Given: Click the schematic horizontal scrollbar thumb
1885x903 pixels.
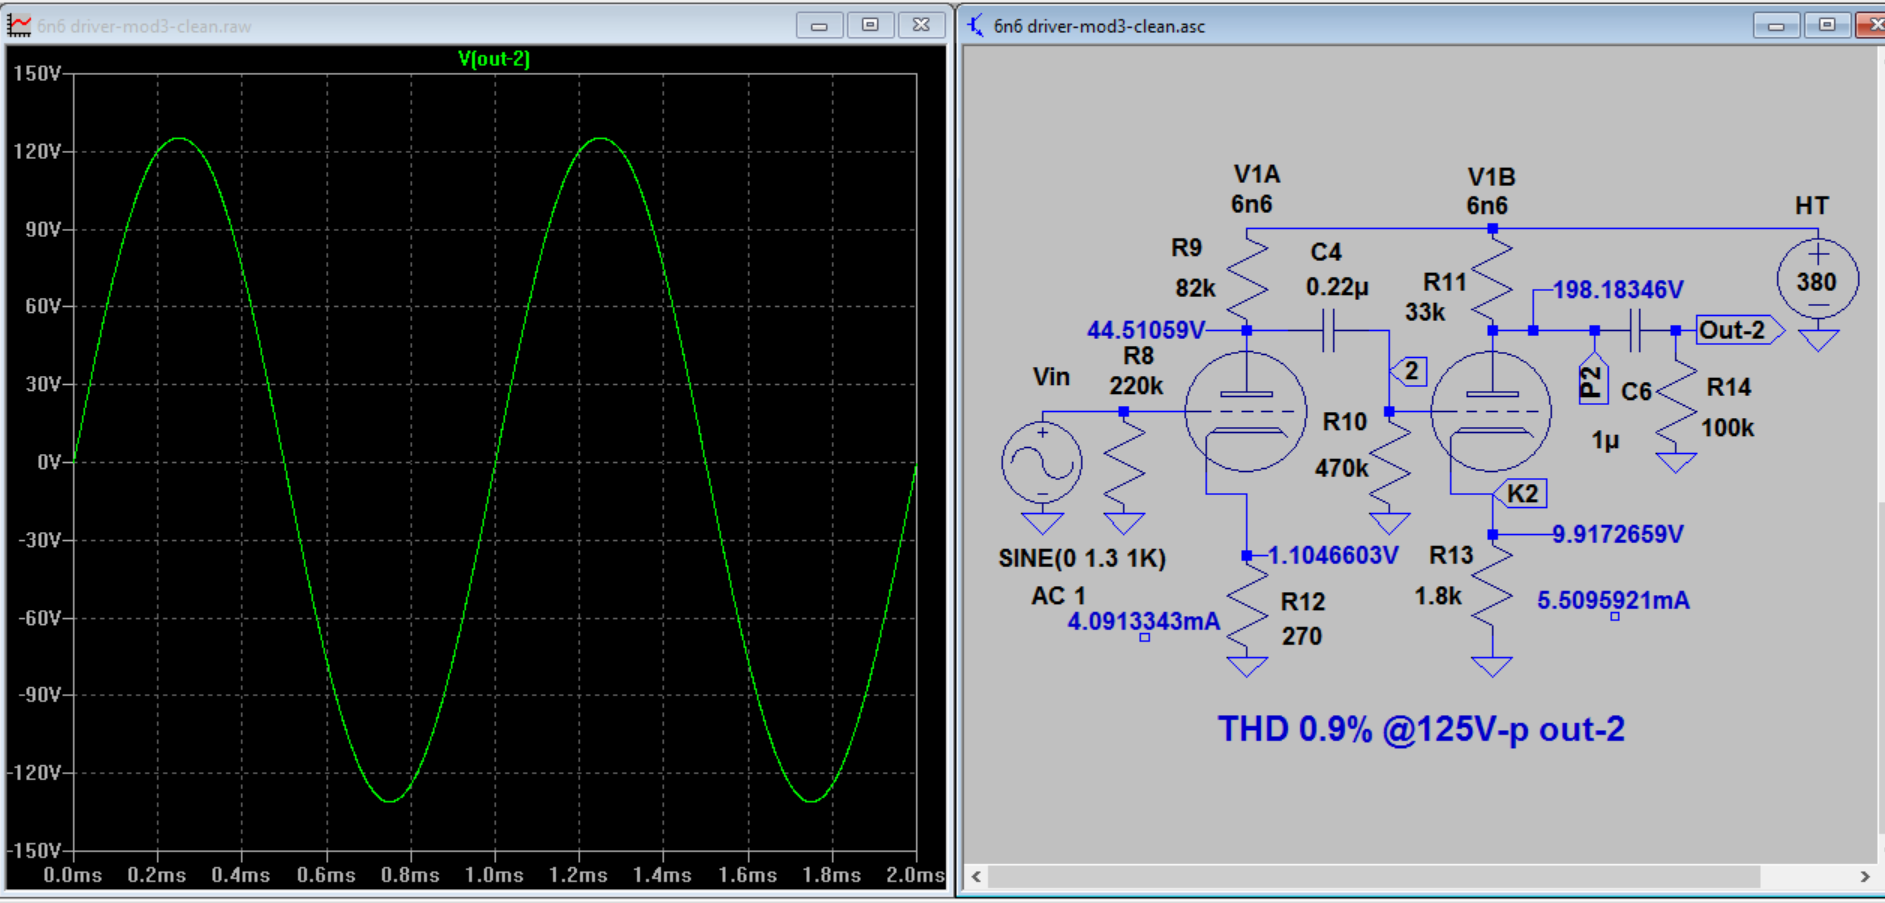Looking at the screenshot, I should pyautogui.click(x=1375, y=877).
